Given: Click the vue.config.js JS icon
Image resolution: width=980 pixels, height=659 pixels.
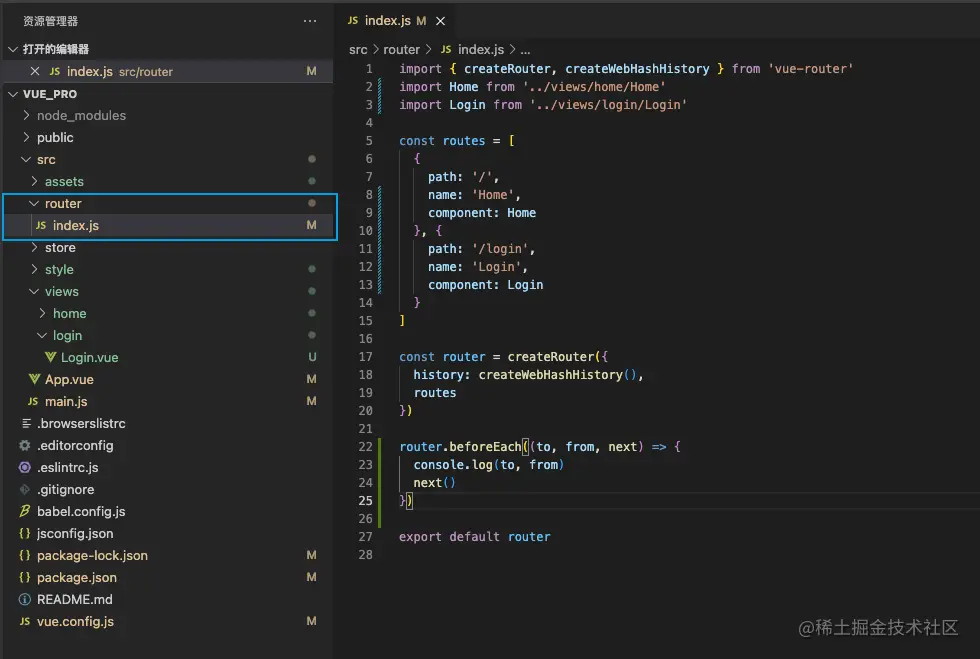Looking at the screenshot, I should click(x=25, y=621).
